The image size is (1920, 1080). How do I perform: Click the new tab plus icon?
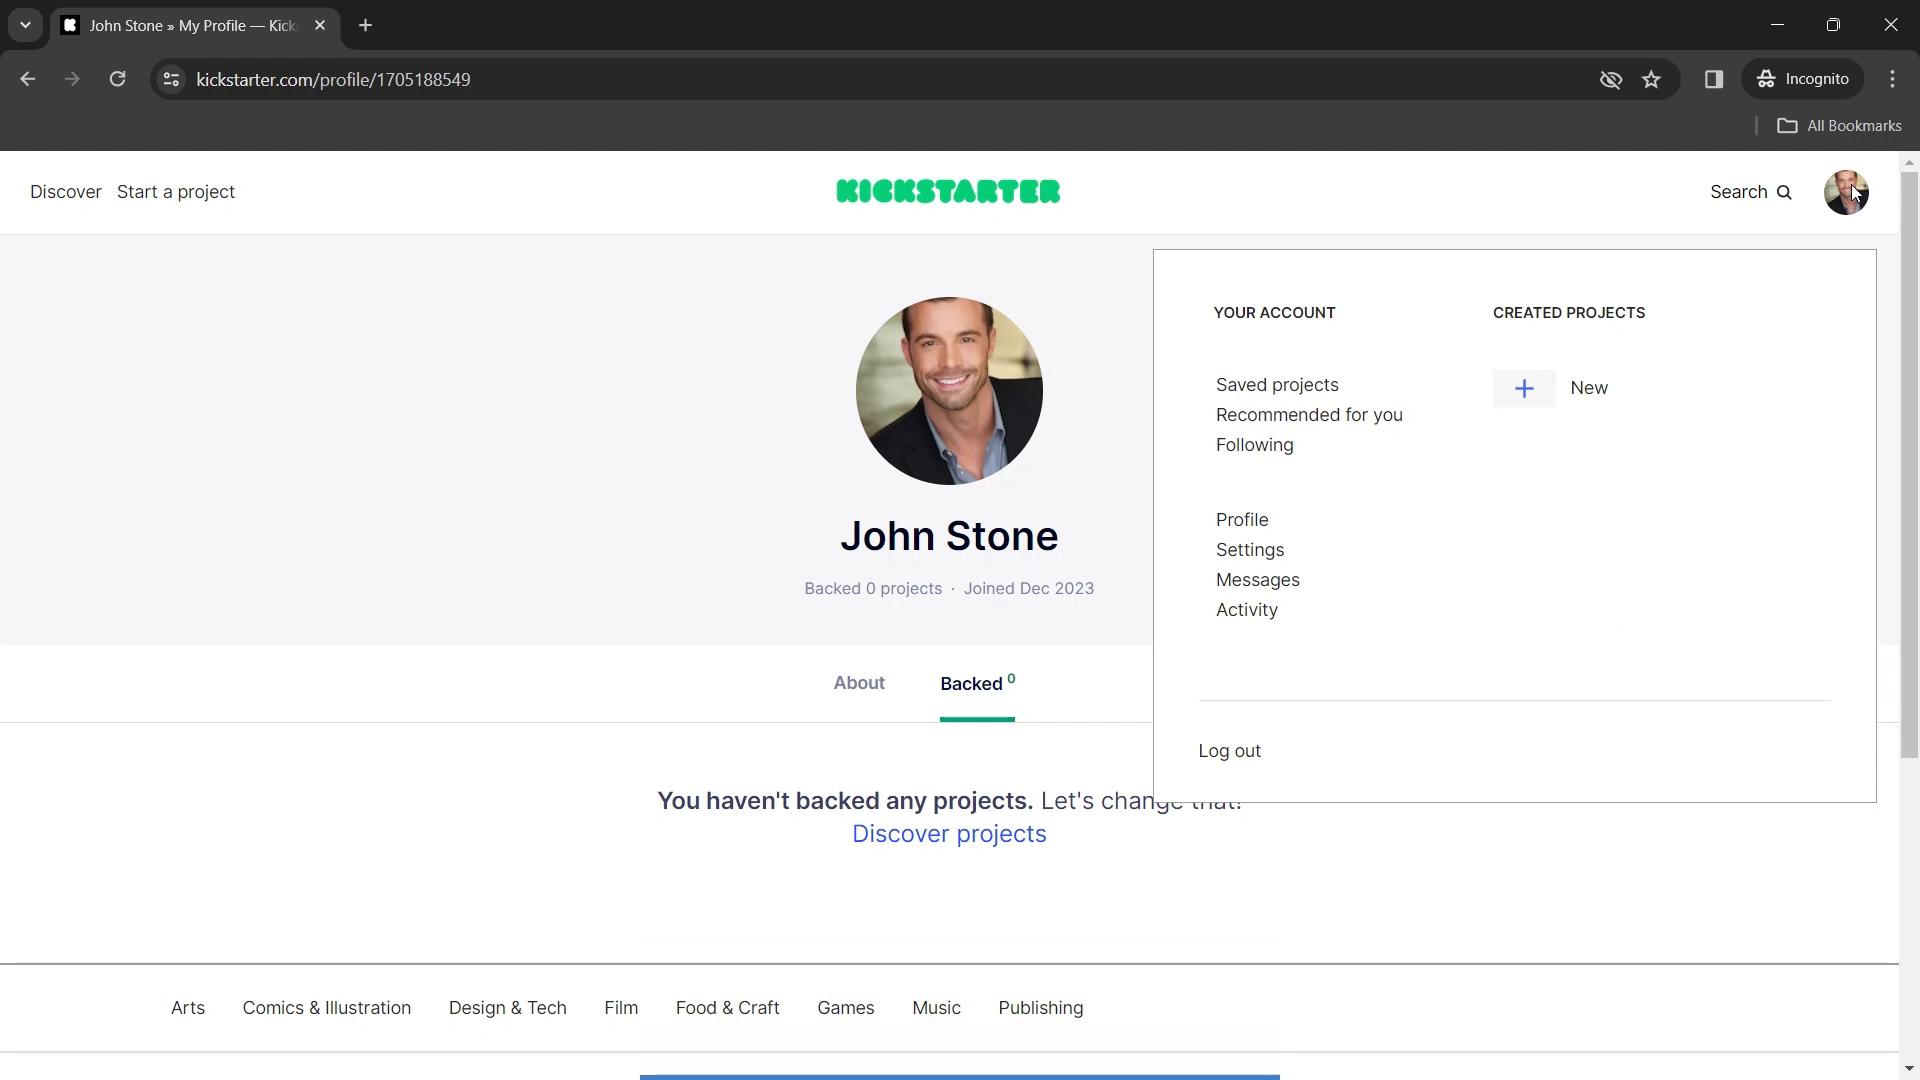tap(367, 24)
